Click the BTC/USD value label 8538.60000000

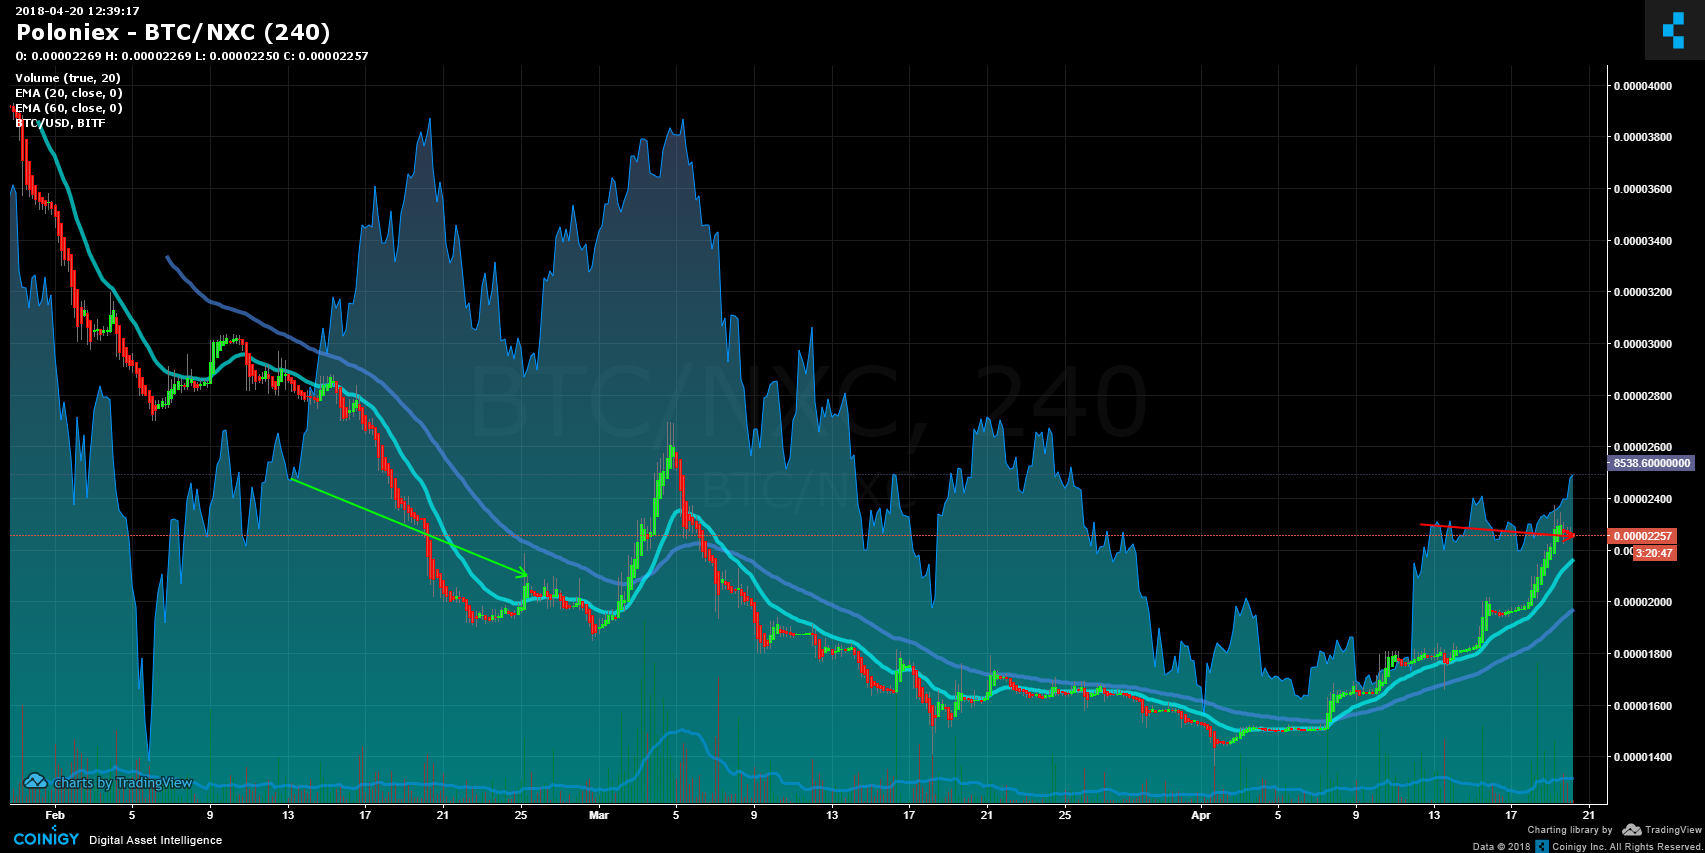tap(1651, 463)
